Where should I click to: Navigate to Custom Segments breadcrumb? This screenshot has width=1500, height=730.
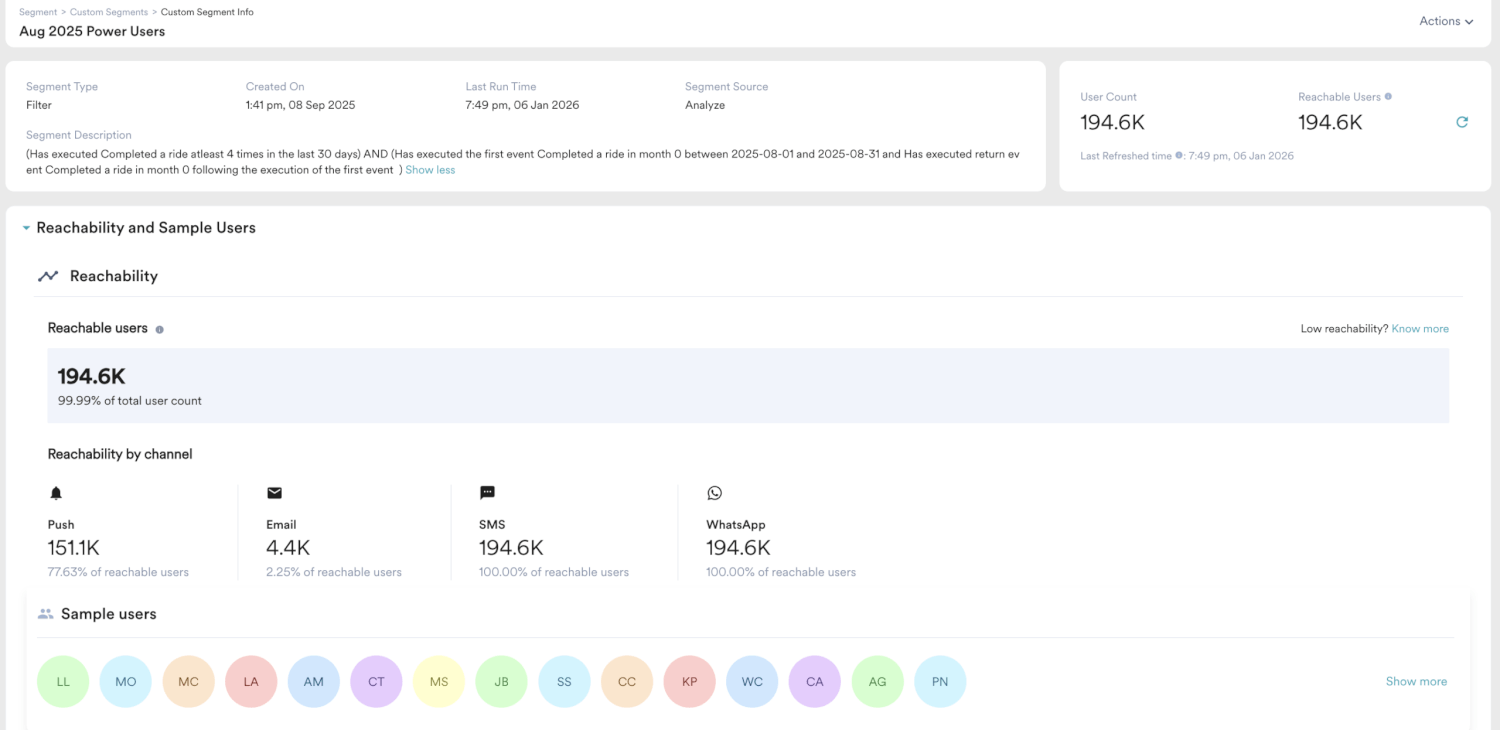pyautogui.click(x=108, y=12)
